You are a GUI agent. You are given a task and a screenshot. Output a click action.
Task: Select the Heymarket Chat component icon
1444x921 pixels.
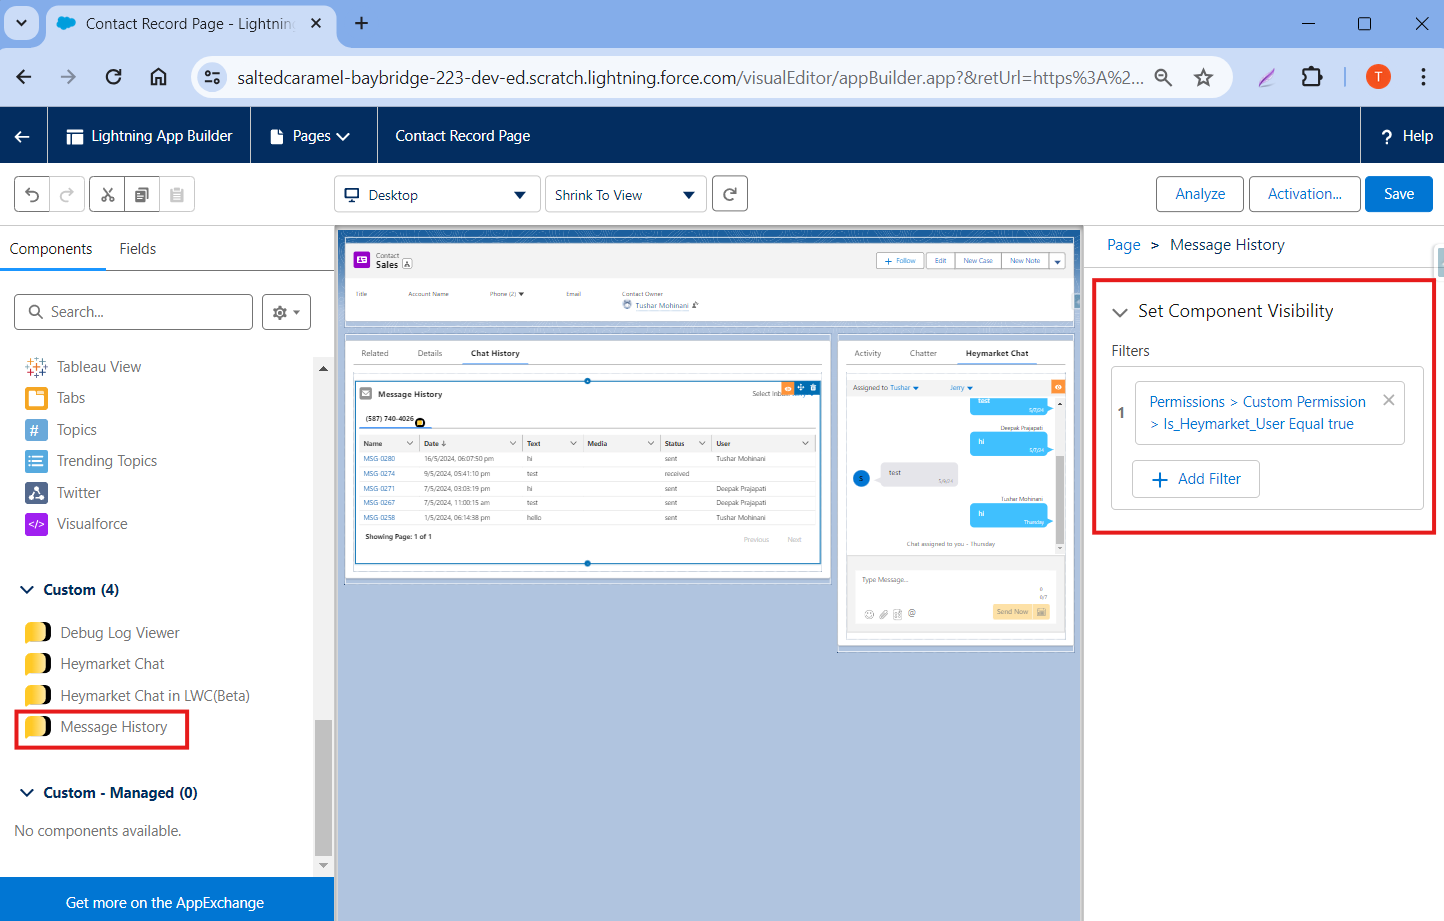coord(38,663)
